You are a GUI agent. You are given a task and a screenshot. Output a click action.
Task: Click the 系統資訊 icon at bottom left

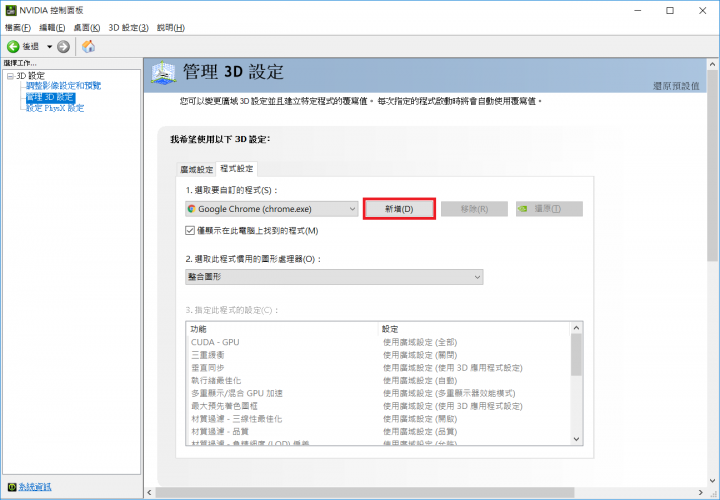coord(12,487)
